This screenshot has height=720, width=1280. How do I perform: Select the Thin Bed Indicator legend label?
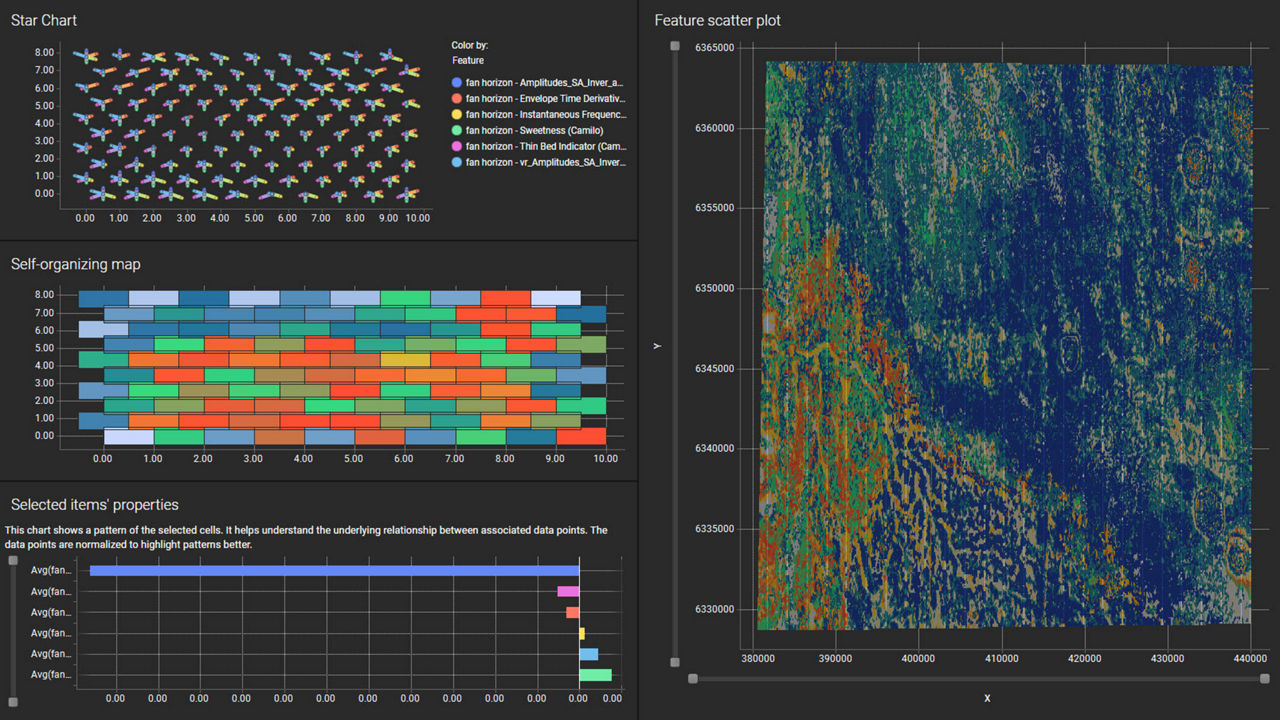tap(545, 146)
